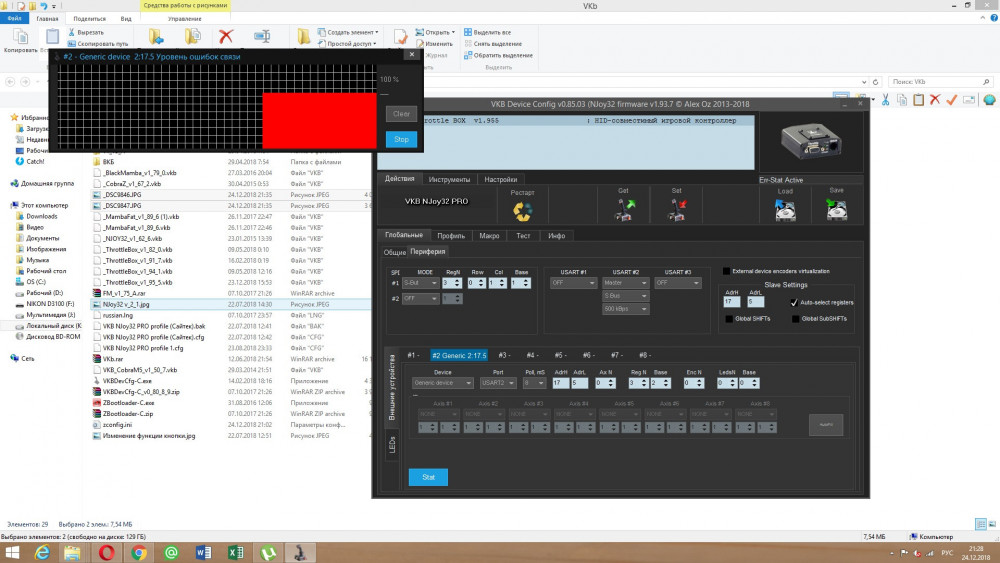
Task: Click the Get joystick icon
Action: click(x=624, y=209)
